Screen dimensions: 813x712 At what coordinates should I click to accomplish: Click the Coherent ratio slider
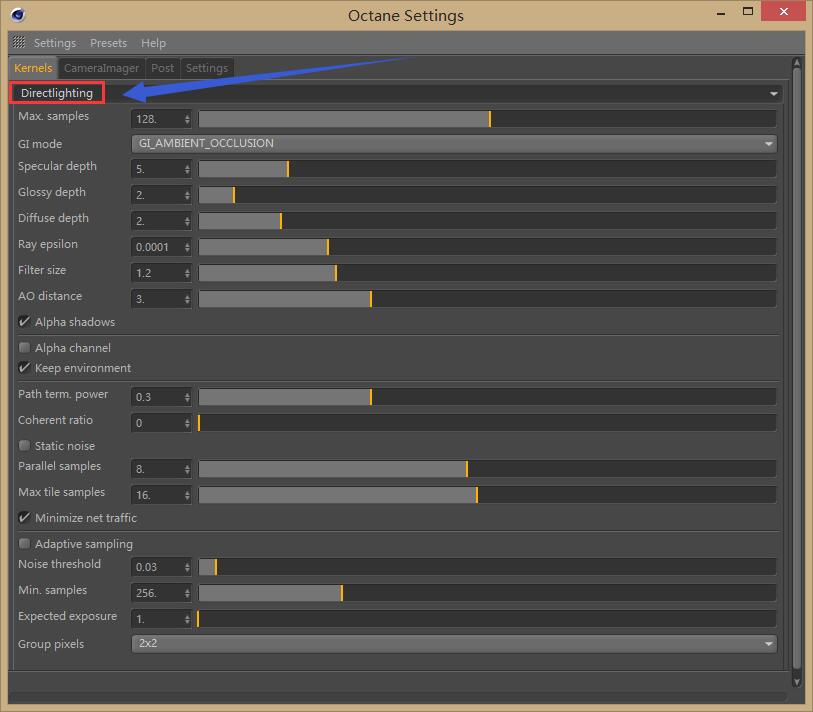[x=487, y=423]
